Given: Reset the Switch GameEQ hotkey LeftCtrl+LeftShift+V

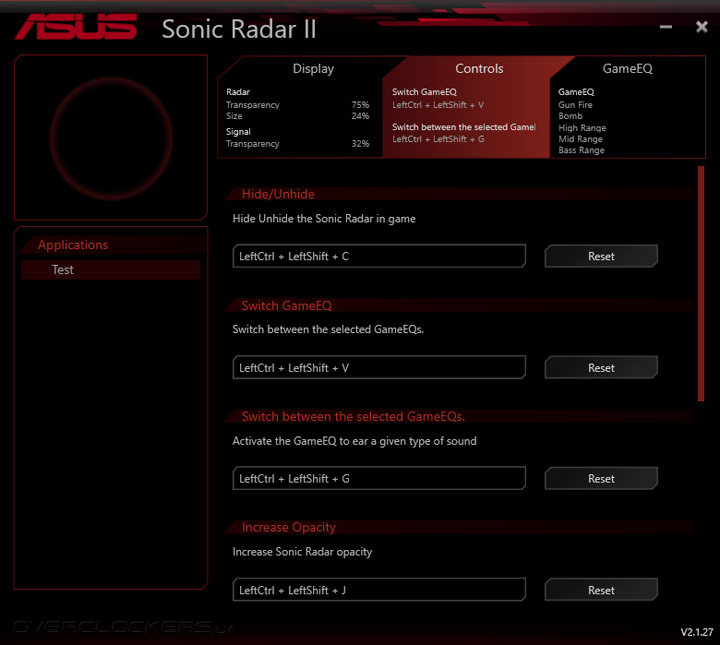Looking at the screenshot, I should 601,368.
